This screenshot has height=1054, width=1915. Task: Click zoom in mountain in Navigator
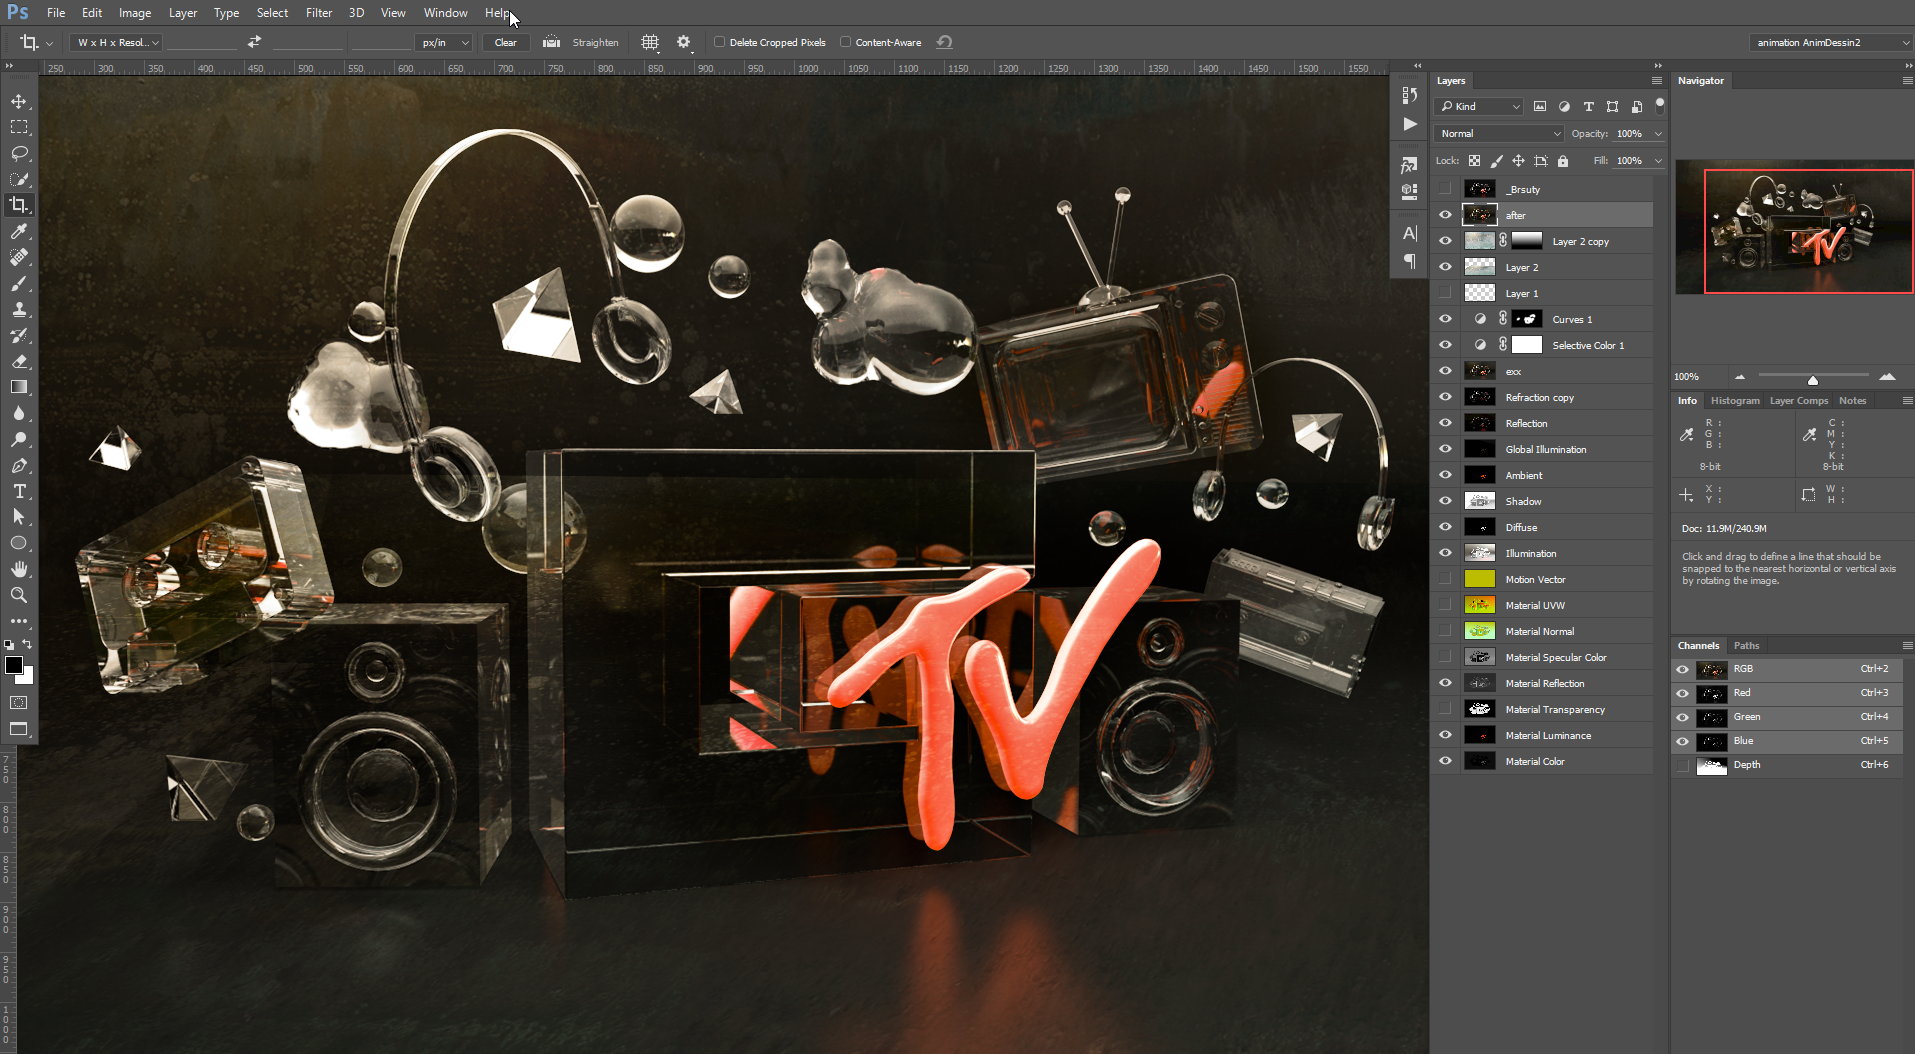click(1887, 377)
